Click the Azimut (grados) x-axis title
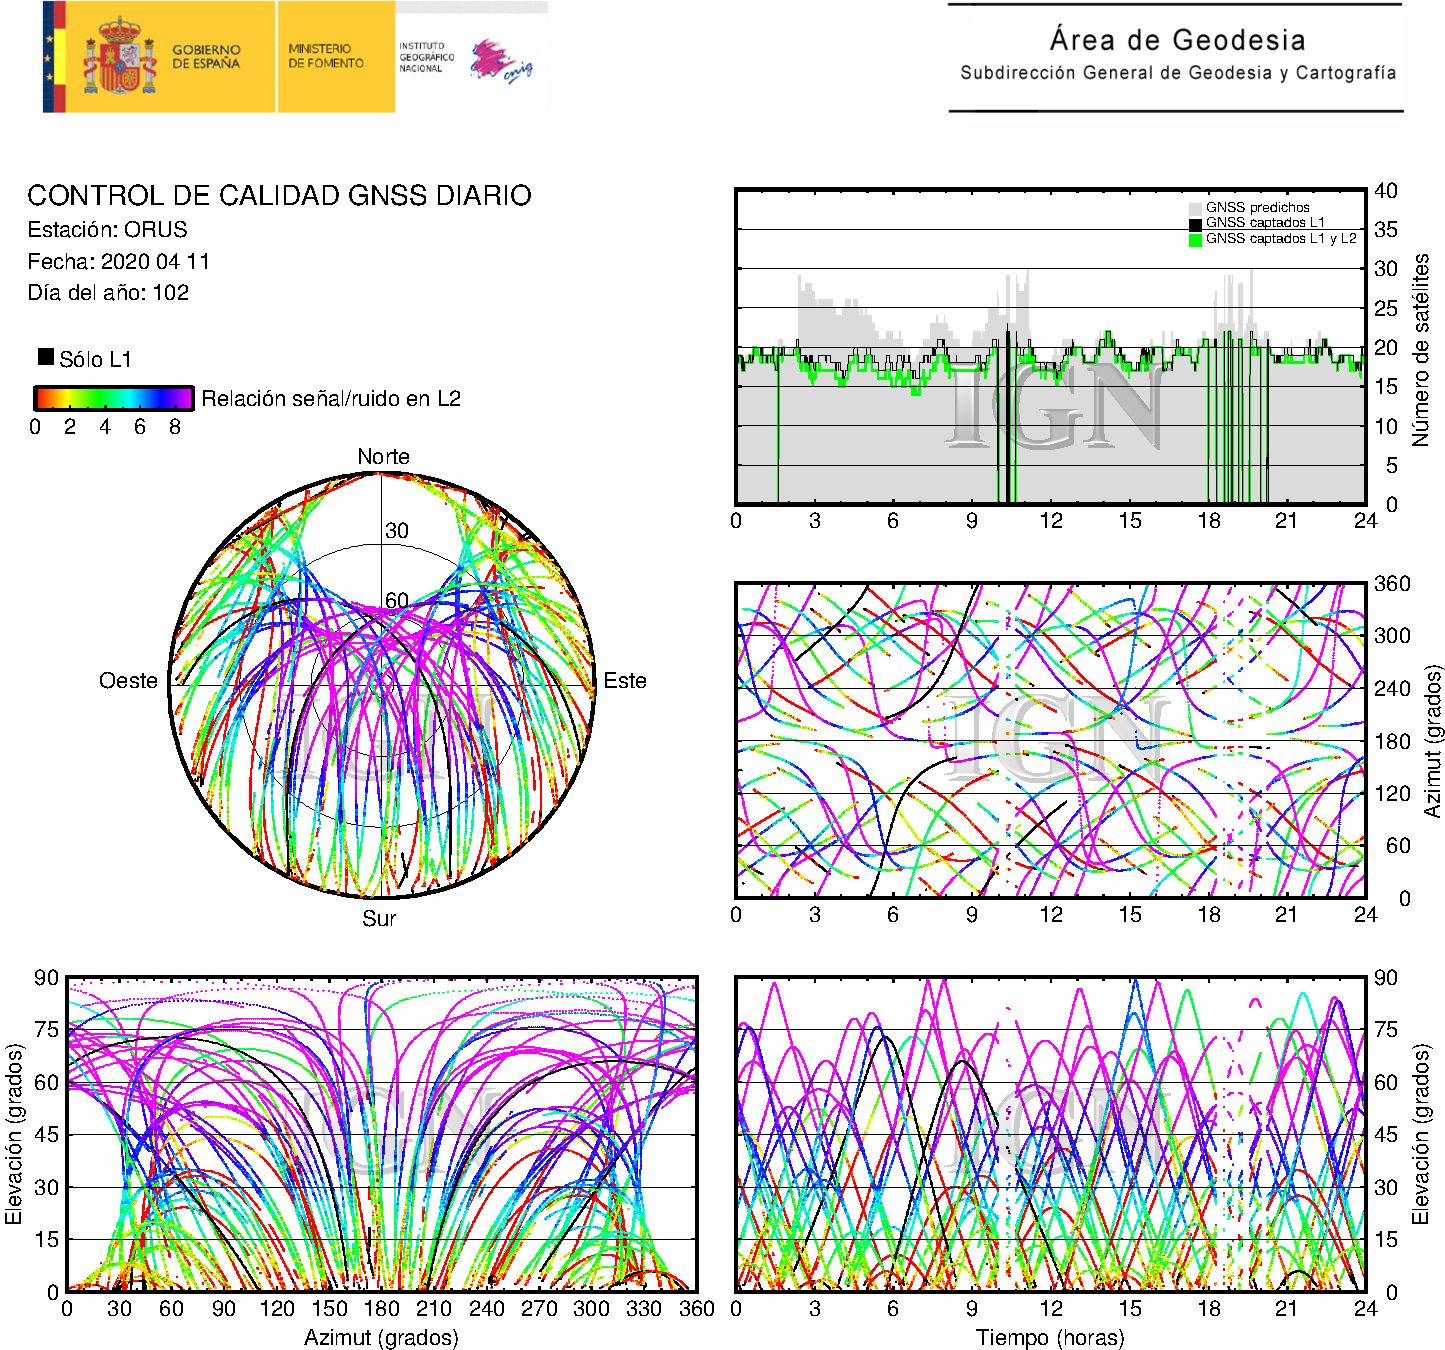 click(x=381, y=1337)
